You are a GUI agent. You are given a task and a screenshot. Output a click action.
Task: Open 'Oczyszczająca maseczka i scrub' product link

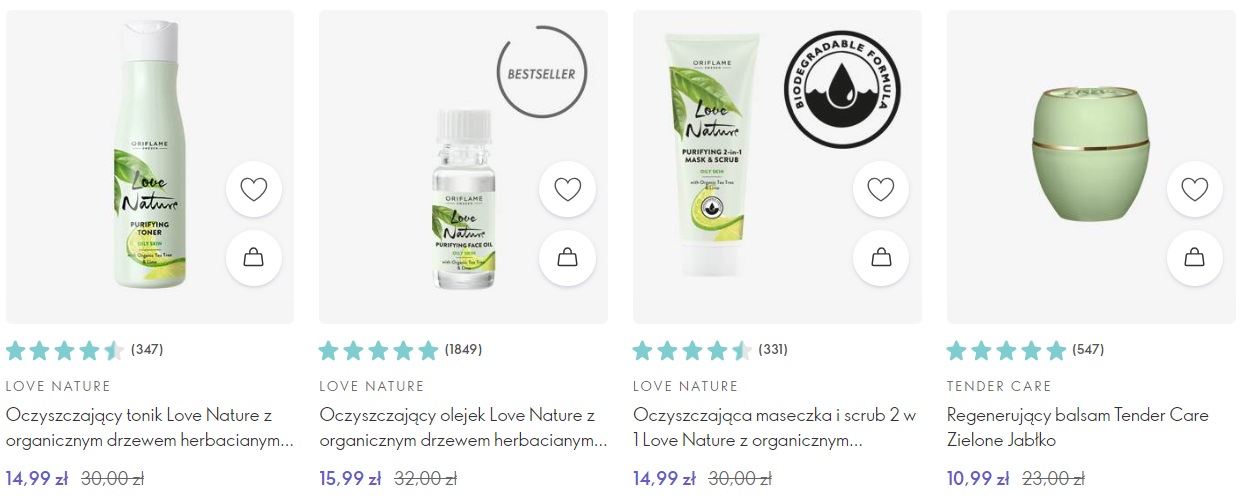pyautogui.click(x=776, y=427)
